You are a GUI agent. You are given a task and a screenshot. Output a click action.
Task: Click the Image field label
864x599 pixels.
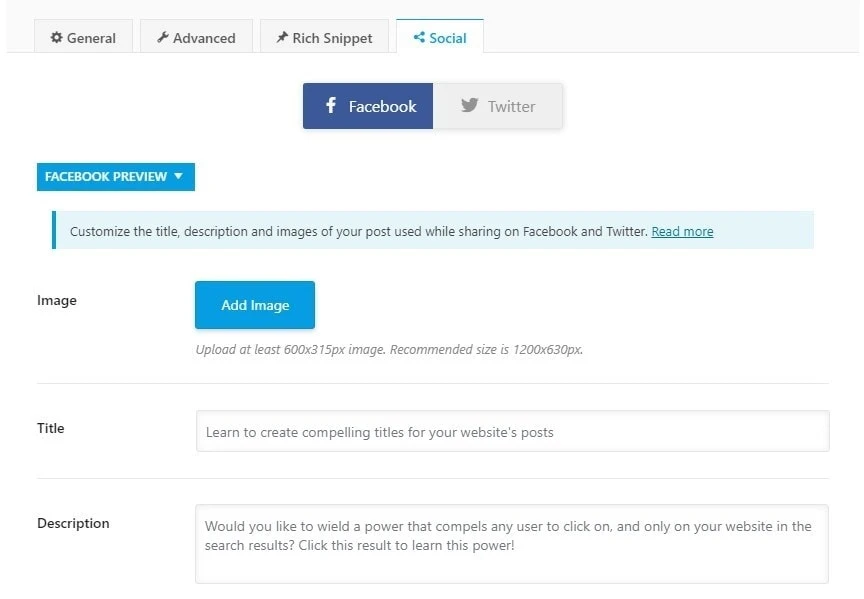point(57,301)
